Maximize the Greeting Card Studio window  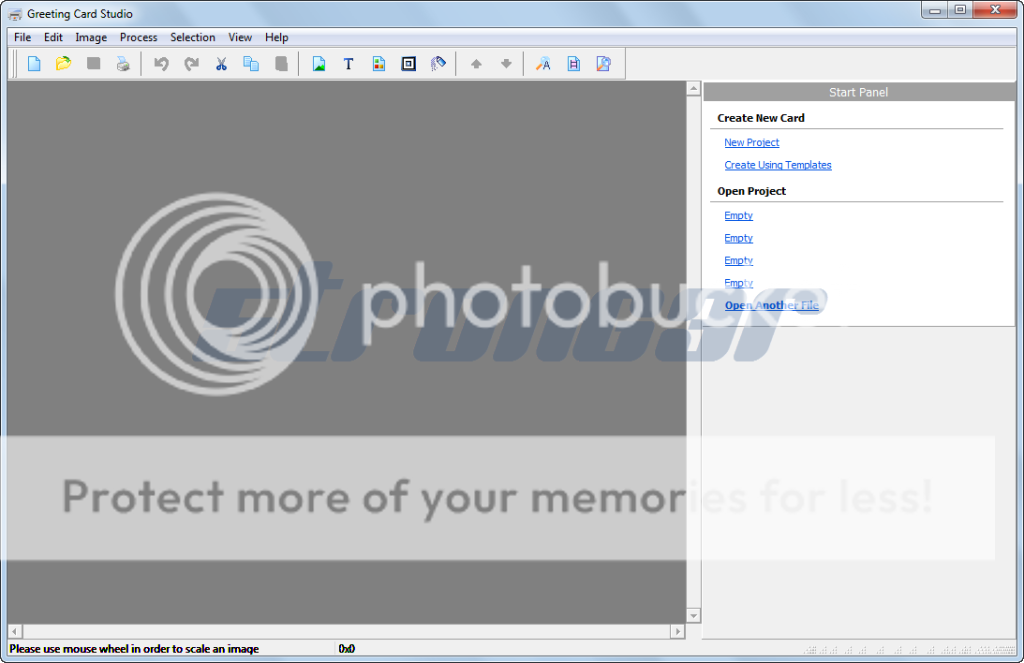point(960,10)
